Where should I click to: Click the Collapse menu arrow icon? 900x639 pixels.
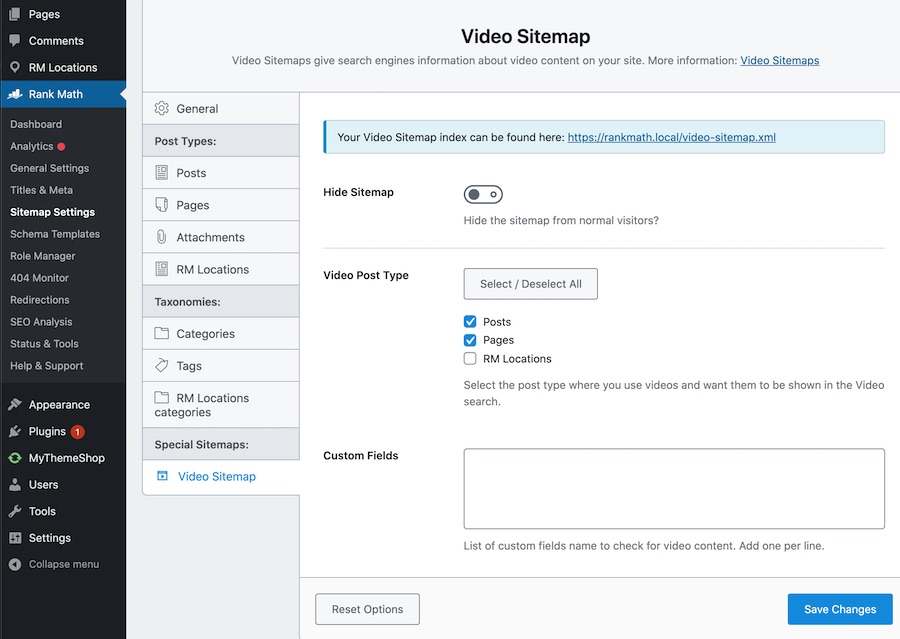click(15, 564)
